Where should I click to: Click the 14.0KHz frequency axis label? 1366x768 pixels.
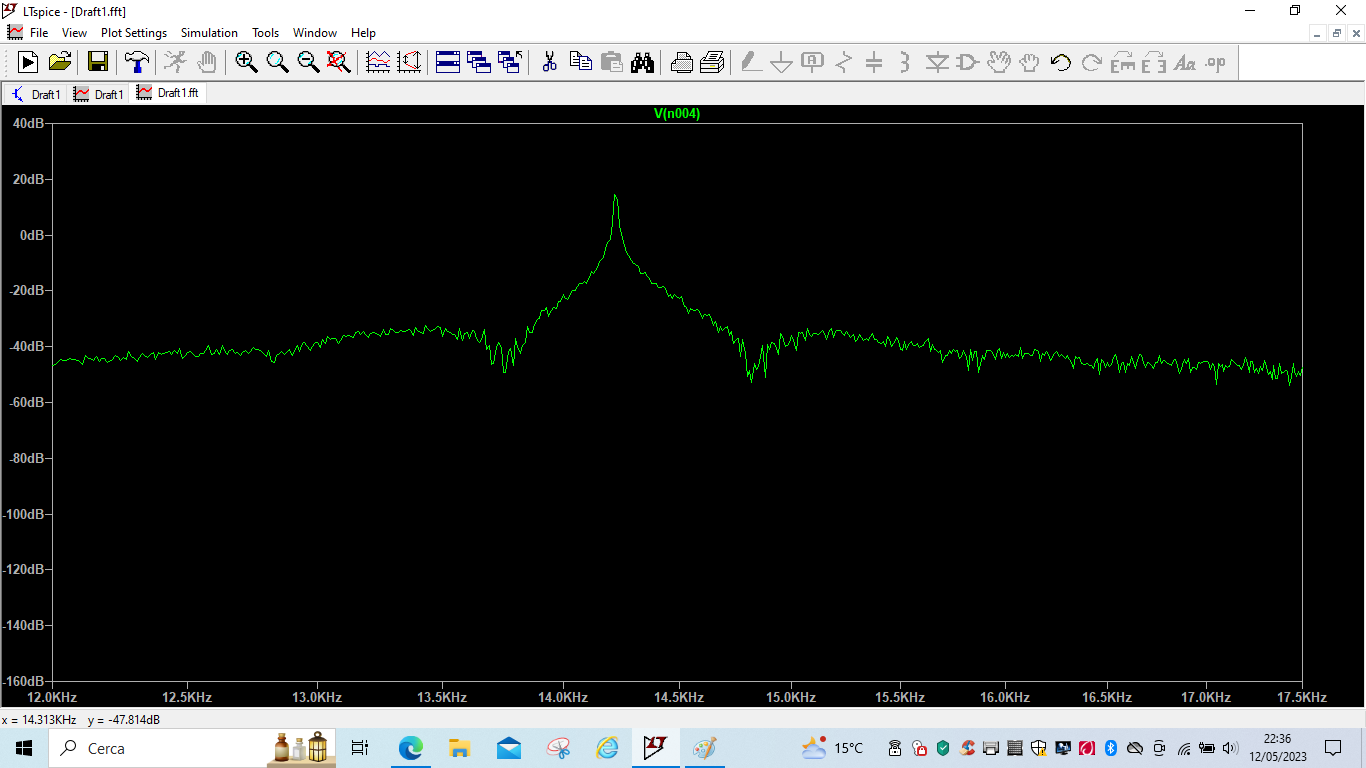(563, 697)
